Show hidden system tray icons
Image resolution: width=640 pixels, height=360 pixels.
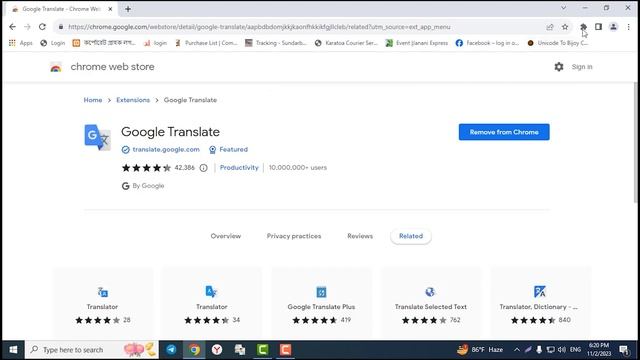tap(517, 350)
